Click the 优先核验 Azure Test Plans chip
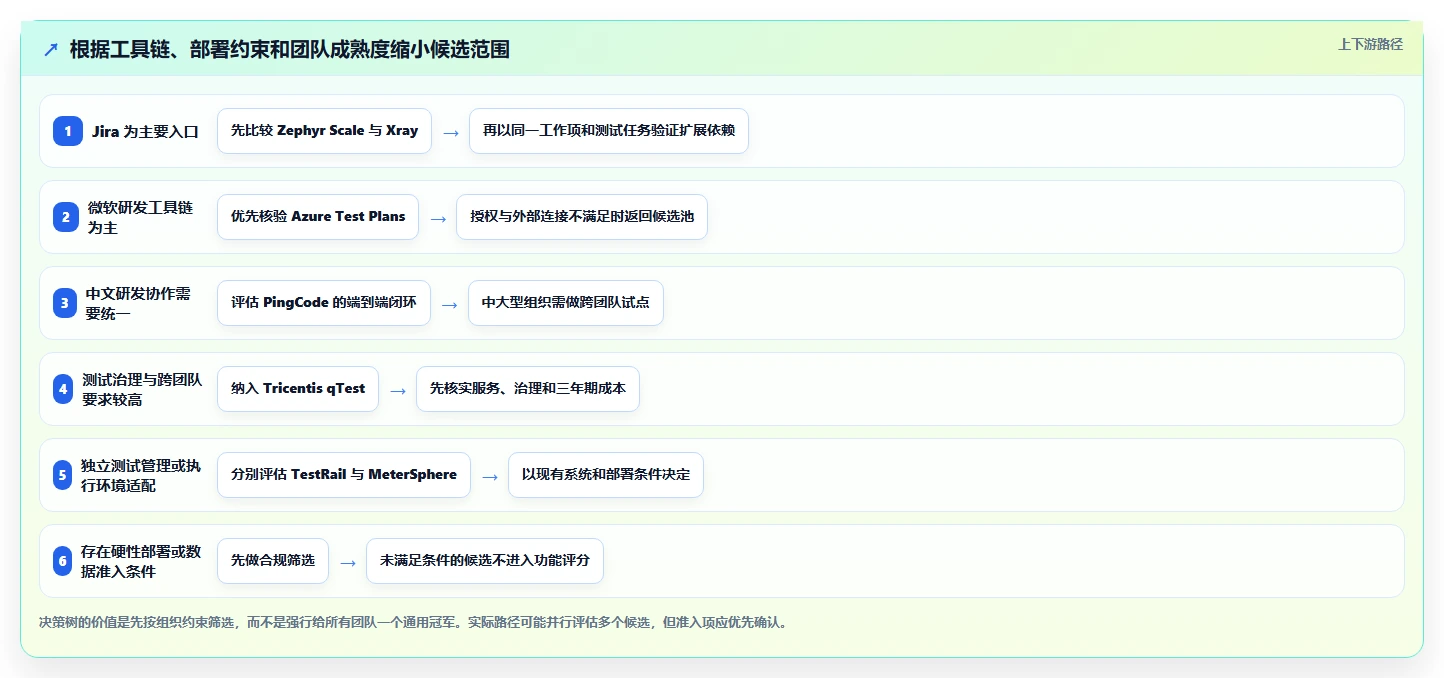Image resolution: width=1444 pixels, height=678 pixels. tap(318, 217)
